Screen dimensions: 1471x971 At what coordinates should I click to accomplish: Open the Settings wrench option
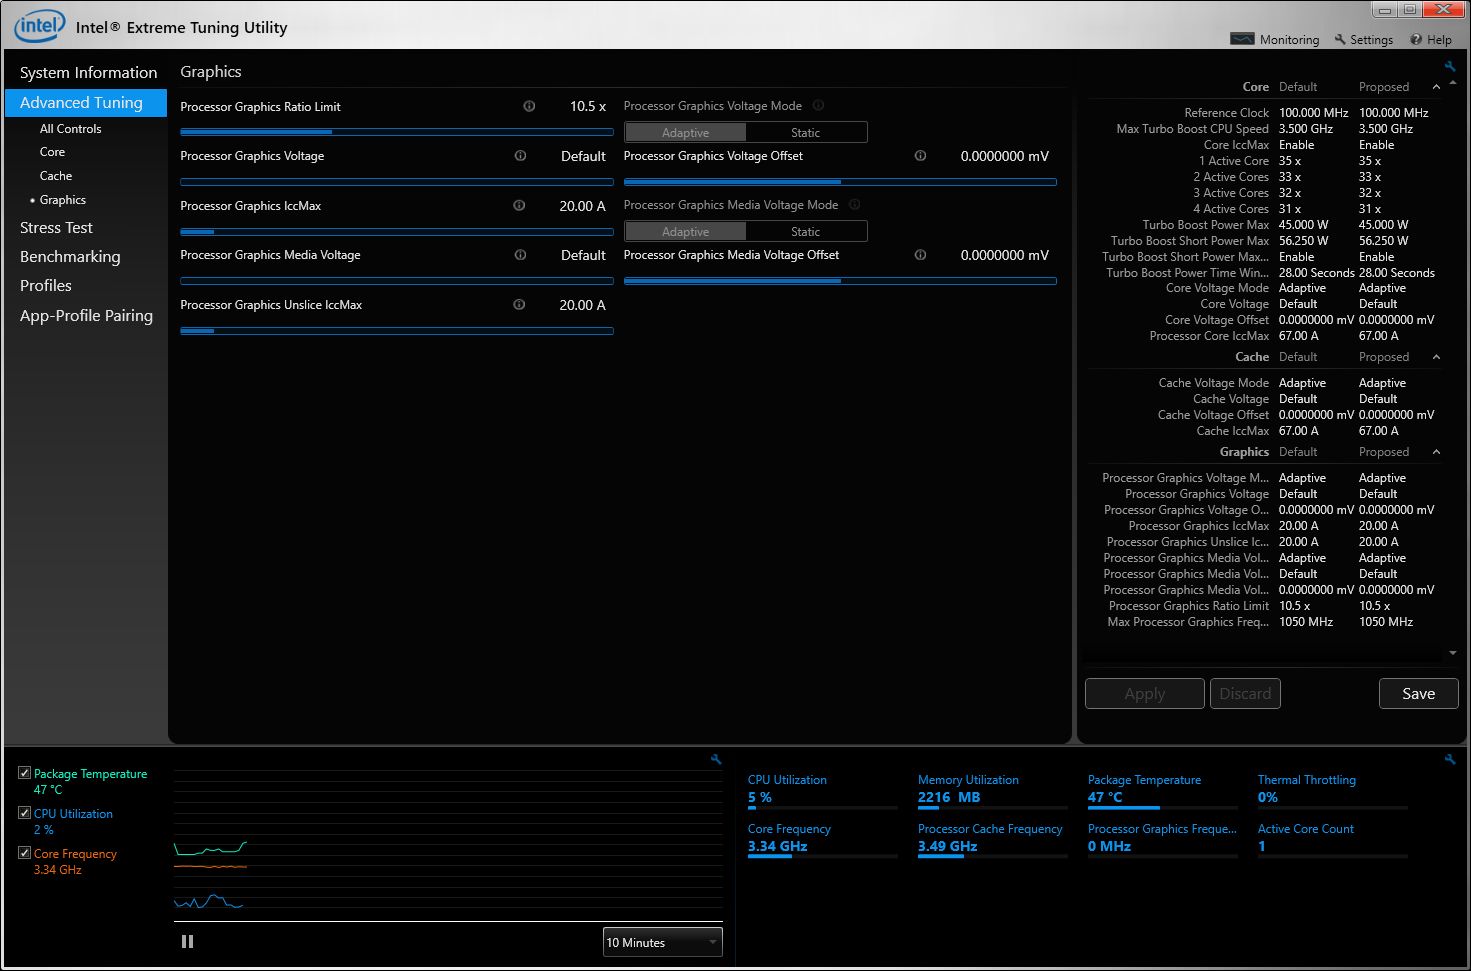1363,39
